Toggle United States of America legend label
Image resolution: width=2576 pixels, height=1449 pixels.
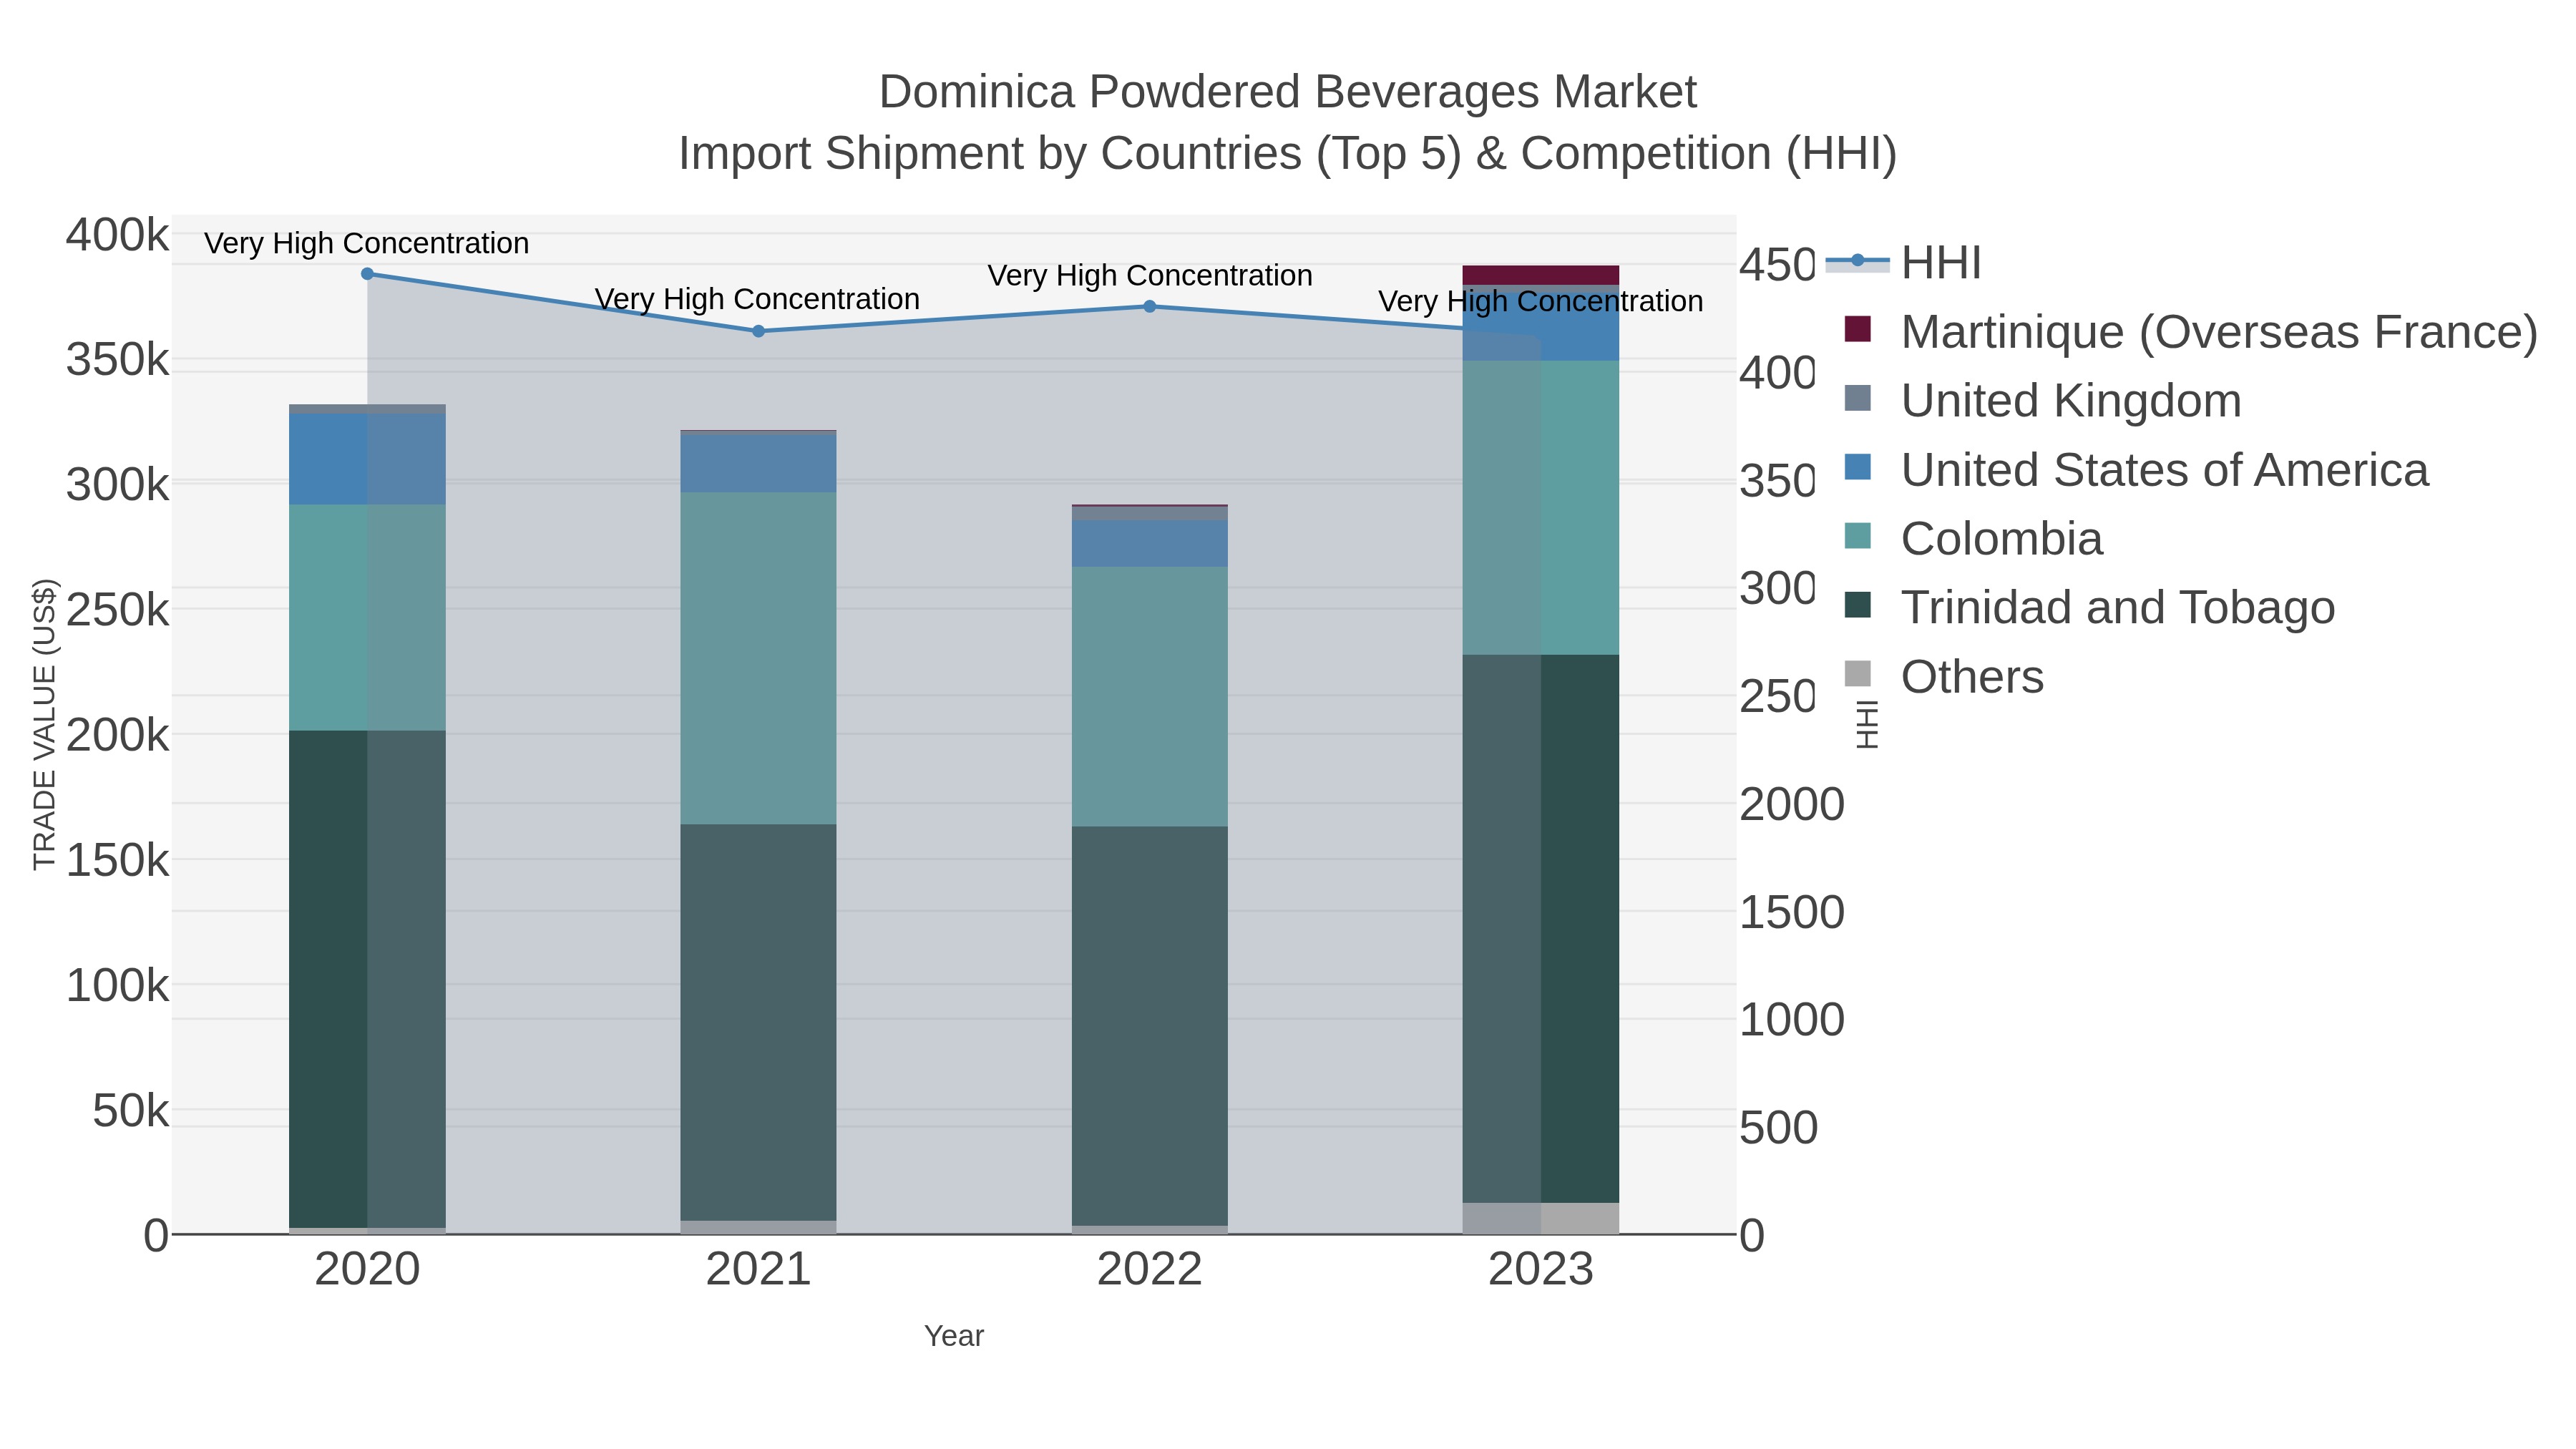pyautogui.click(x=2164, y=470)
